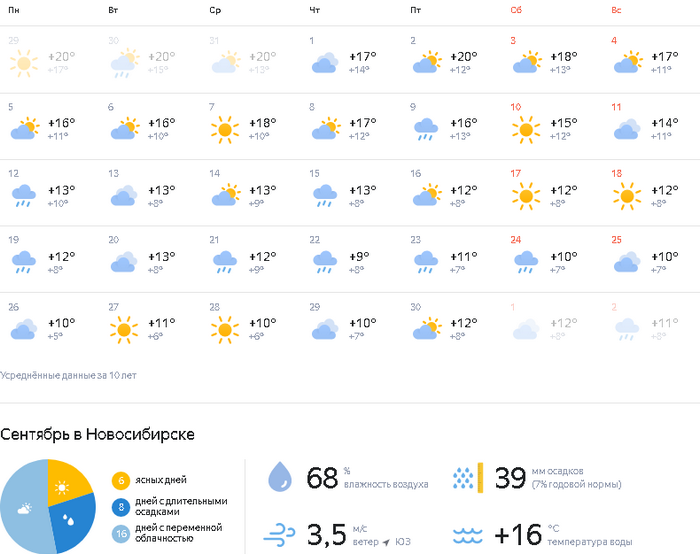Image resolution: width=700 pixels, height=554 pixels.
Task: Select the sun icon on Saturday the 10th
Action: [526, 129]
